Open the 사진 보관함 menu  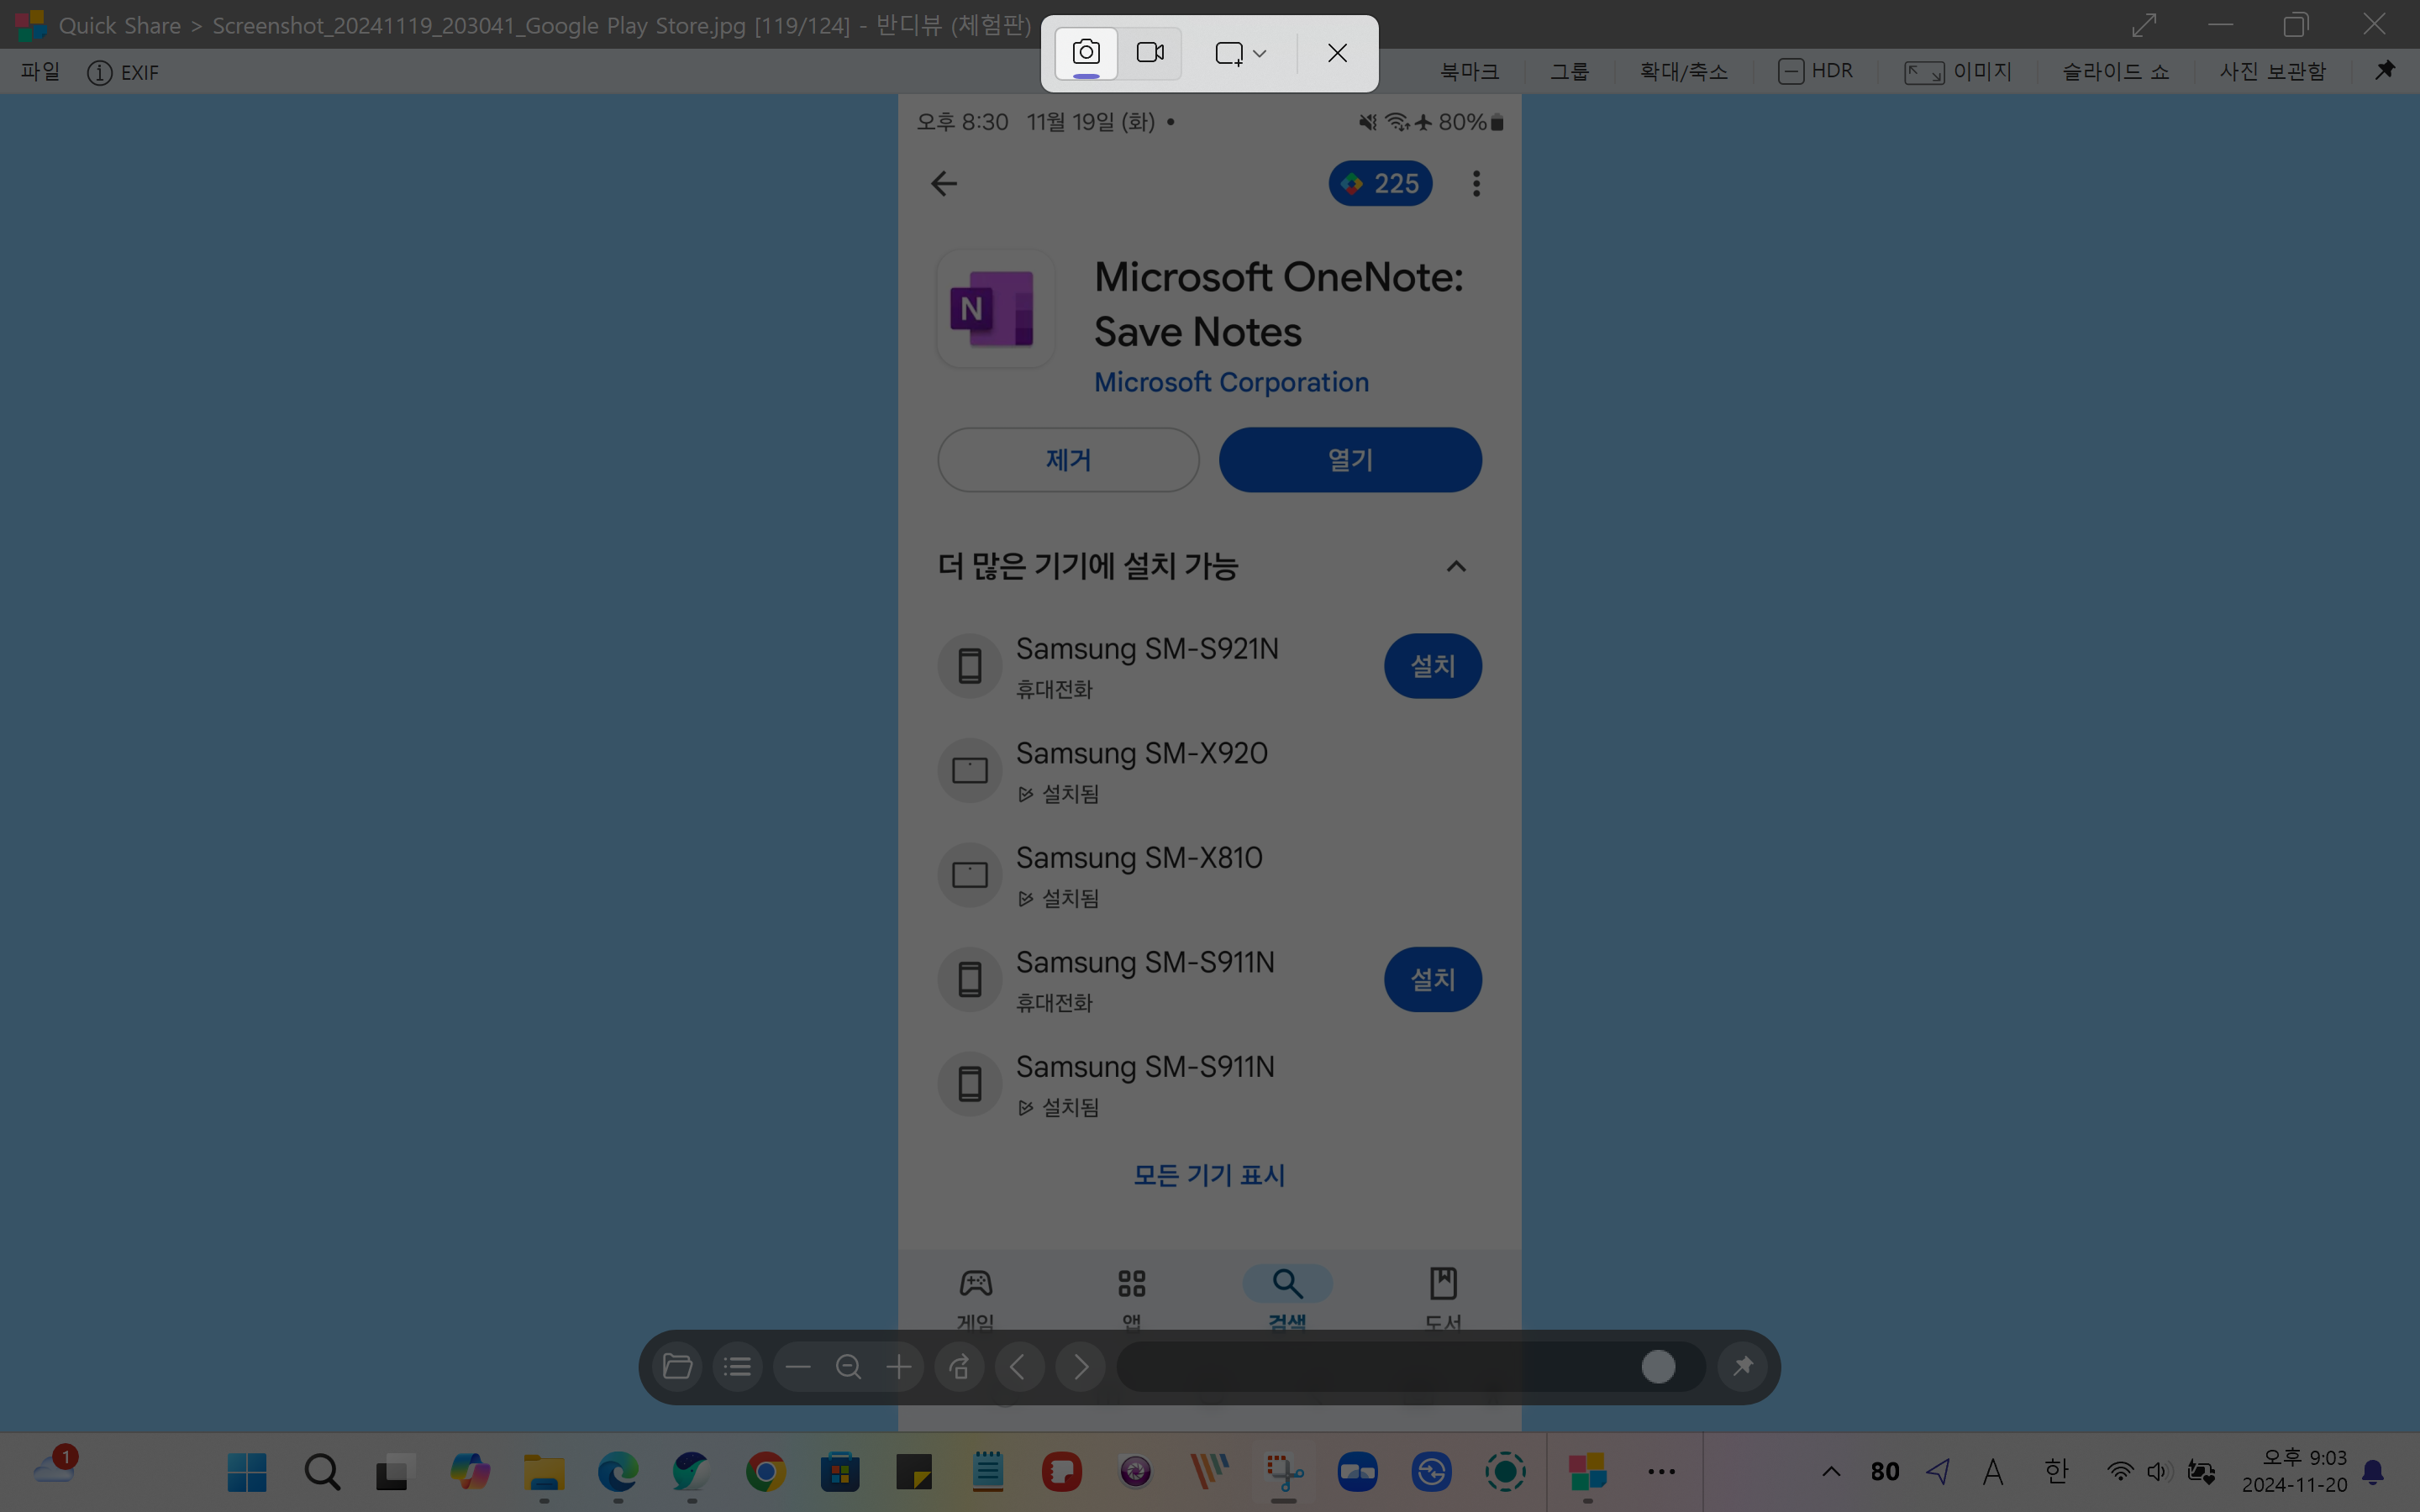click(x=2272, y=72)
